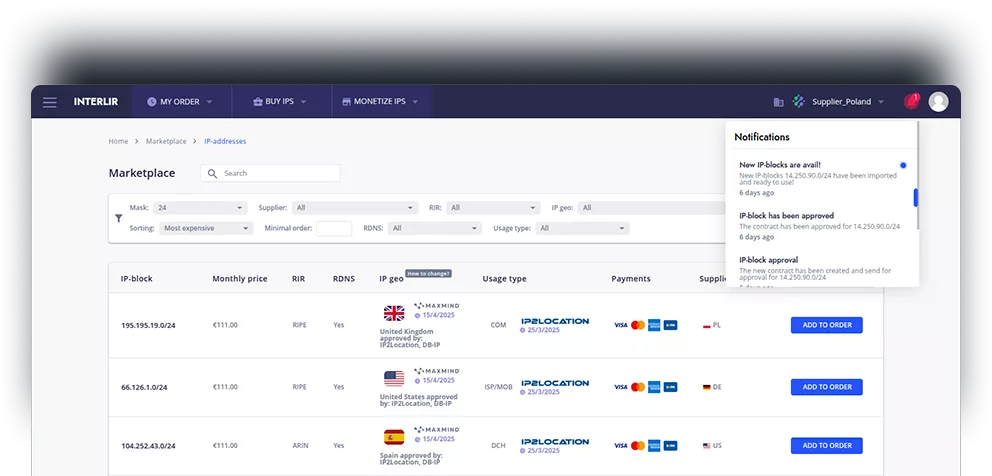Open the MONETIZE IPS menu
992x476 pixels.
[380, 101]
